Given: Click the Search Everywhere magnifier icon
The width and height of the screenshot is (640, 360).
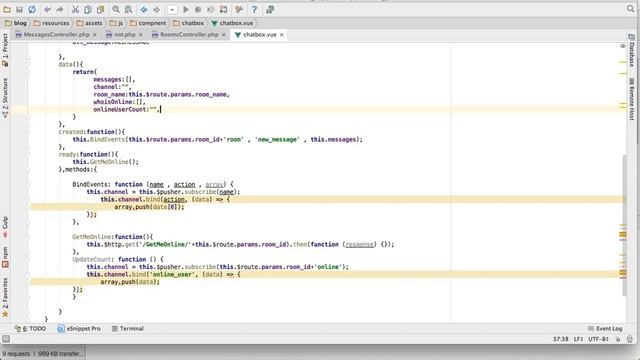Looking at the screenshot, I should pyautogui.click(x=630, y=9).
